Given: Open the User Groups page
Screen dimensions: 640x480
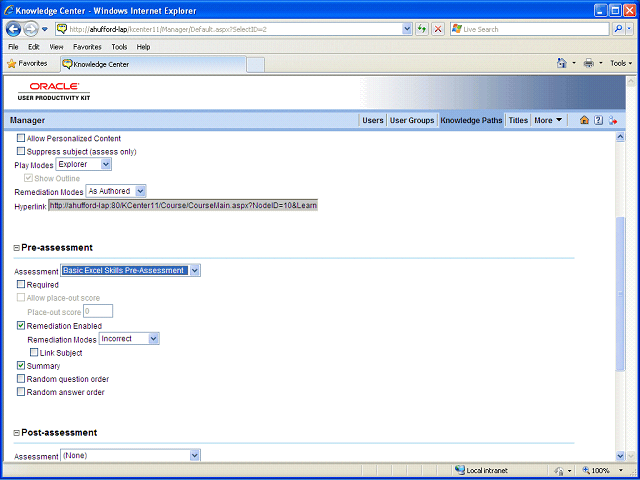Looking at the screenshot, I should 412,120.
